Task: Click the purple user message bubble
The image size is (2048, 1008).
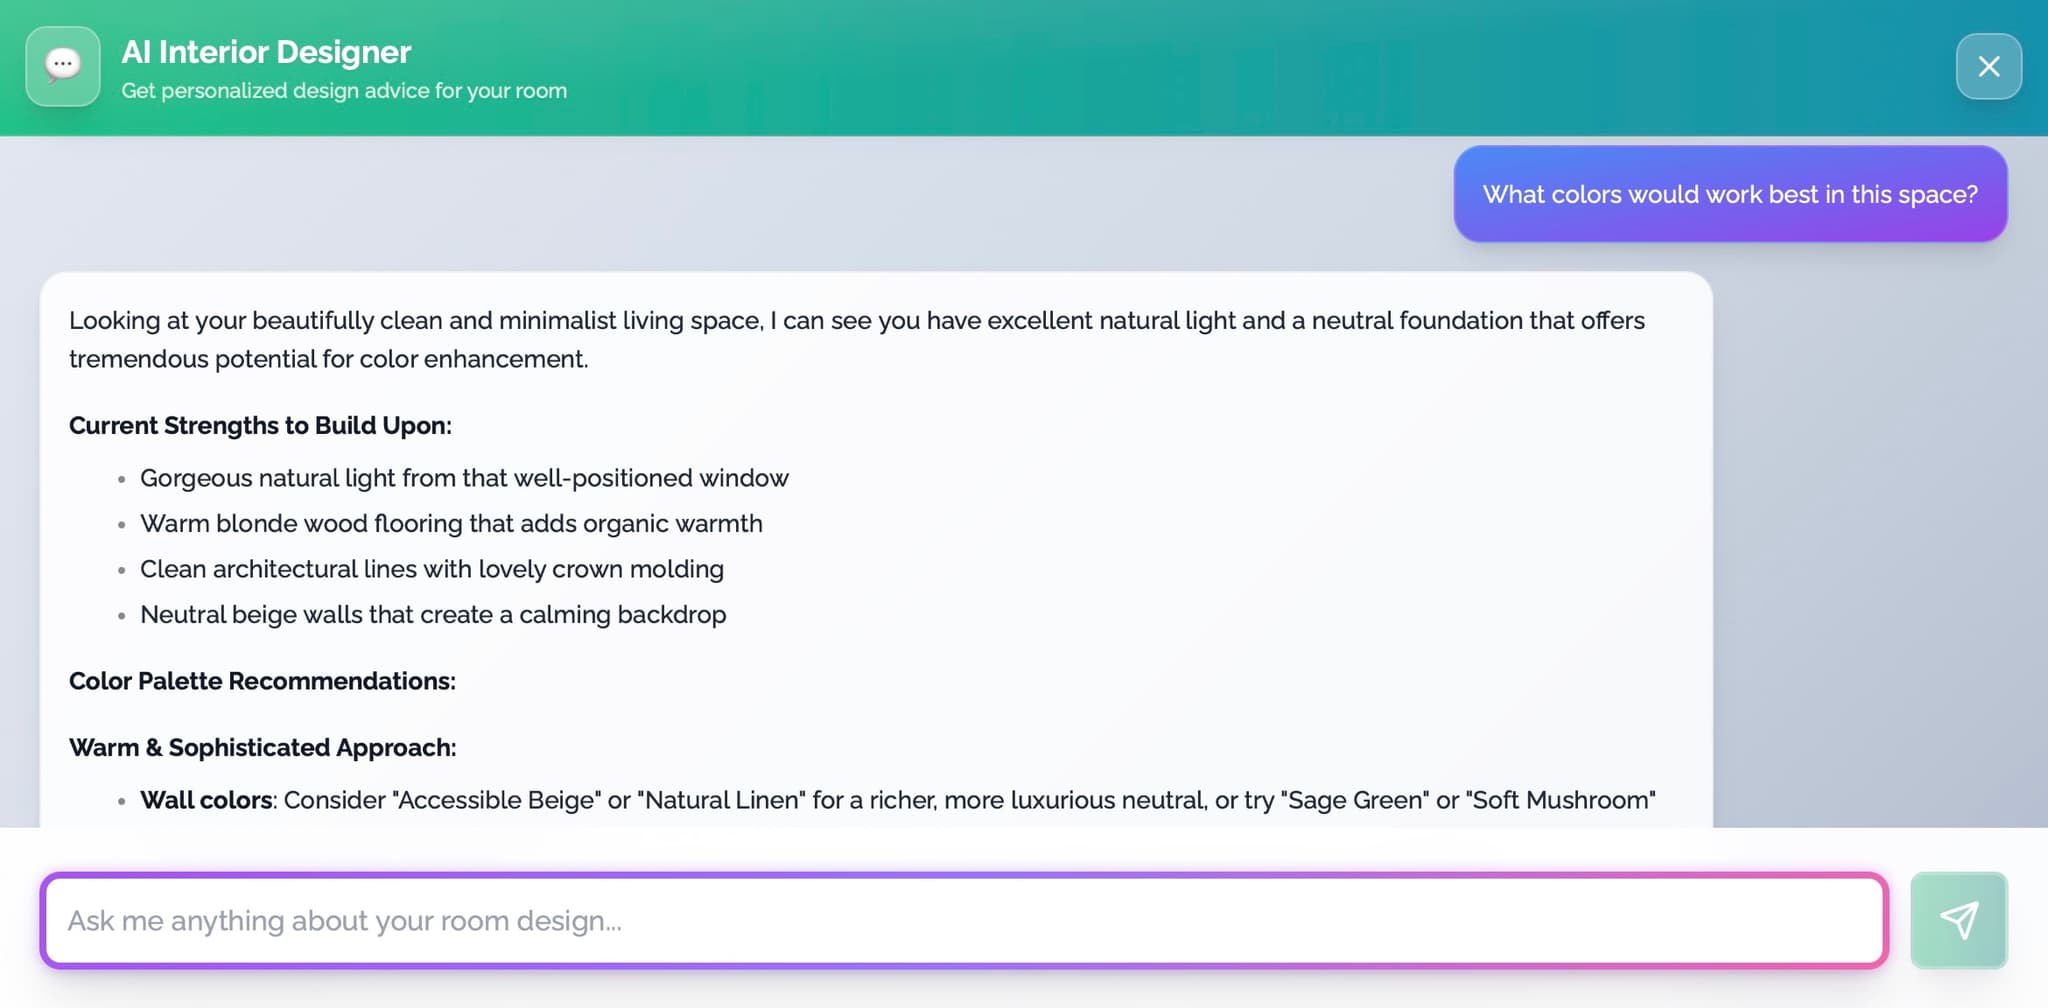Action: click(x=1729, y=194)
